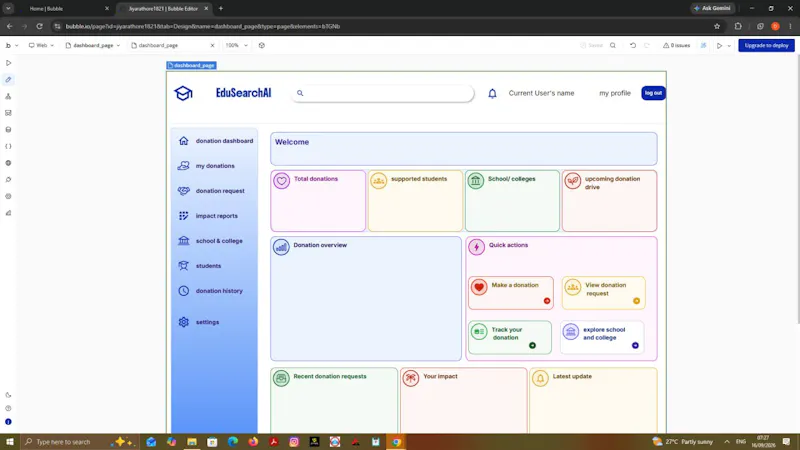Click View donation request quick action card
Viewport: 800px width, 450px height.
[604, 293]
